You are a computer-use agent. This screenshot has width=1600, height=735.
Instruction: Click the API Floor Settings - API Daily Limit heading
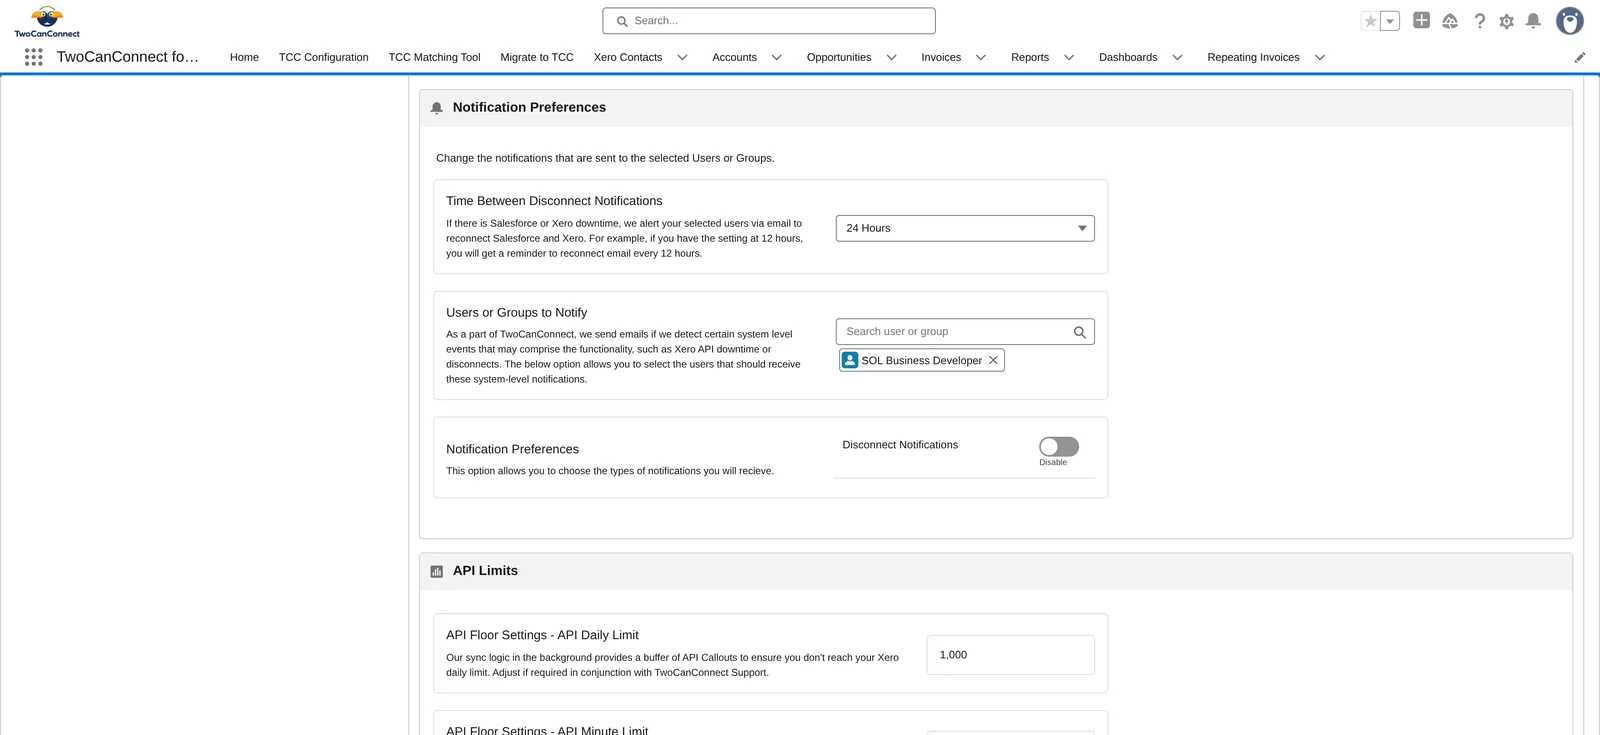542,635
